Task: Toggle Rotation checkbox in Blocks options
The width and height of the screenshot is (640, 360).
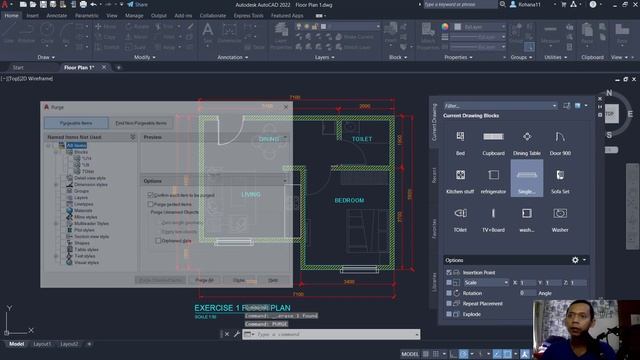Action: tap(449, 293)
